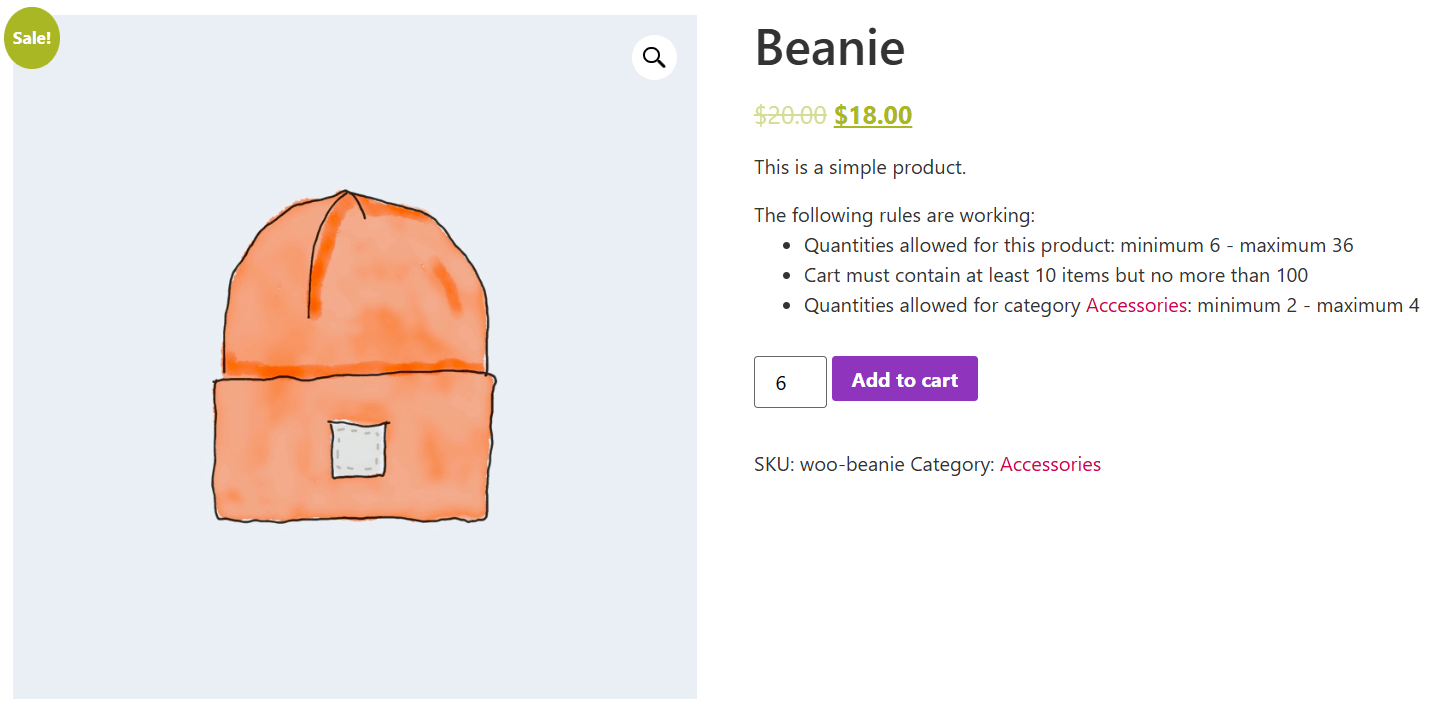Click the $18.00 sale price
Image resolution: width=1440 pixels, height=713 pixels.
[x=873, y=115]
